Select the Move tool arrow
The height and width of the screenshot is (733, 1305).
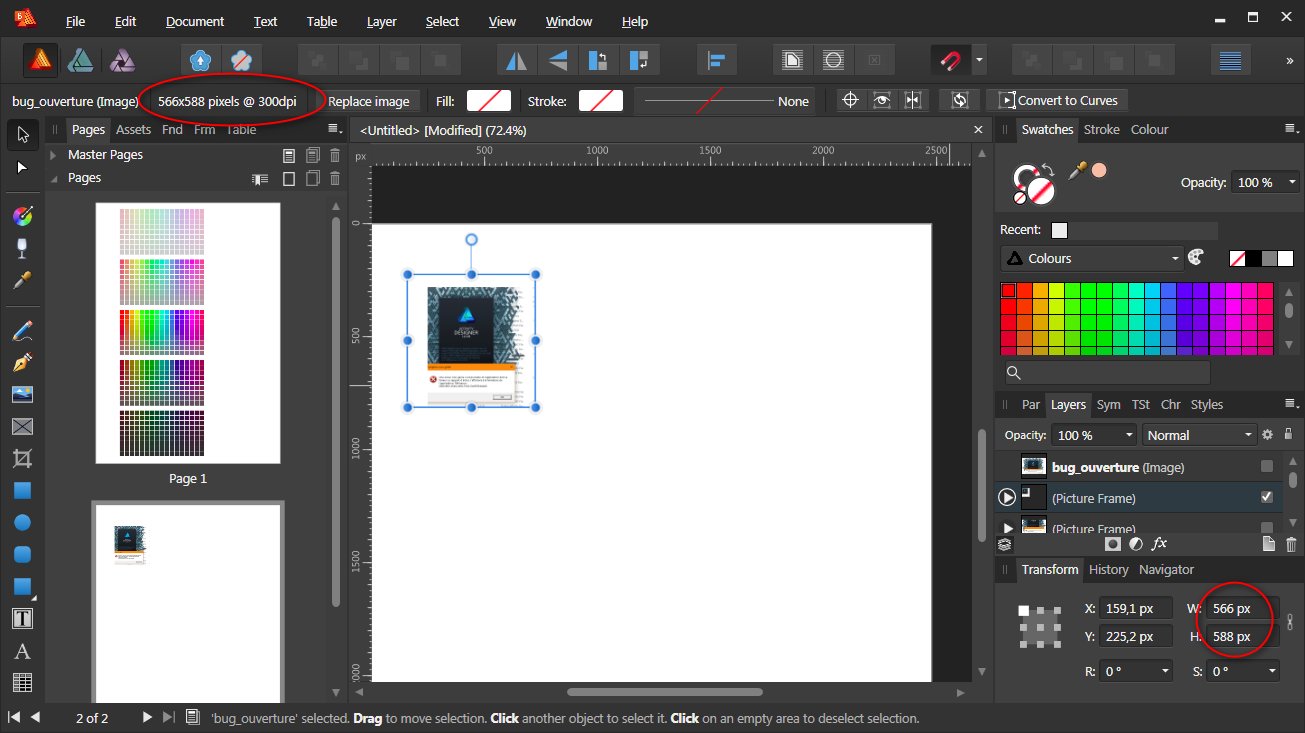22,134
